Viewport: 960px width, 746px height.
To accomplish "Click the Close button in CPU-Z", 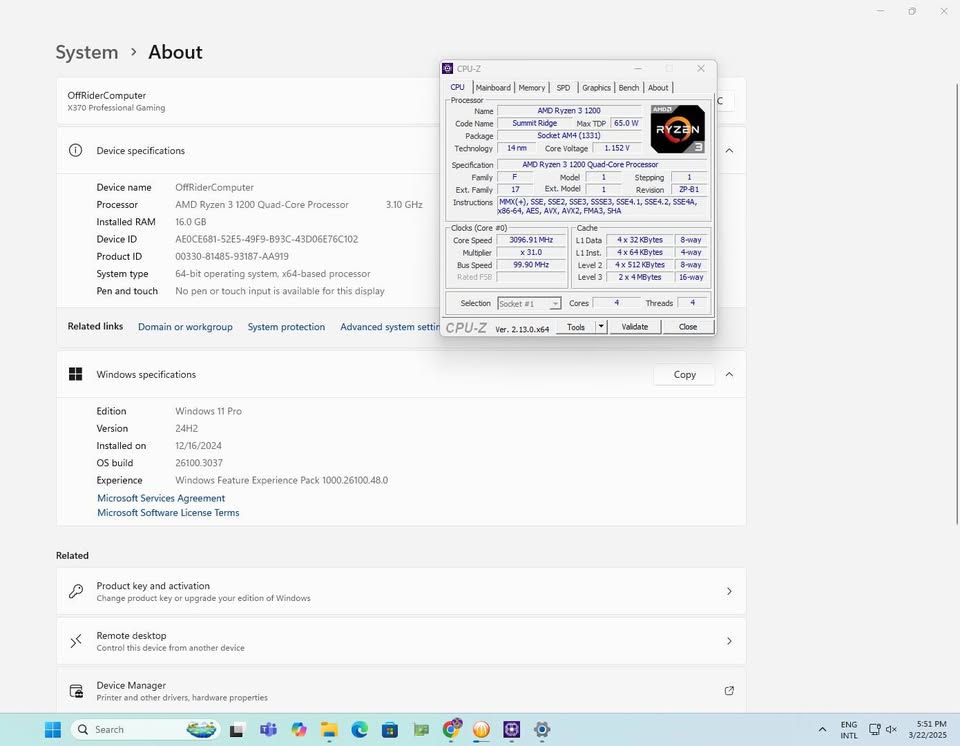I will click(688, 327).
